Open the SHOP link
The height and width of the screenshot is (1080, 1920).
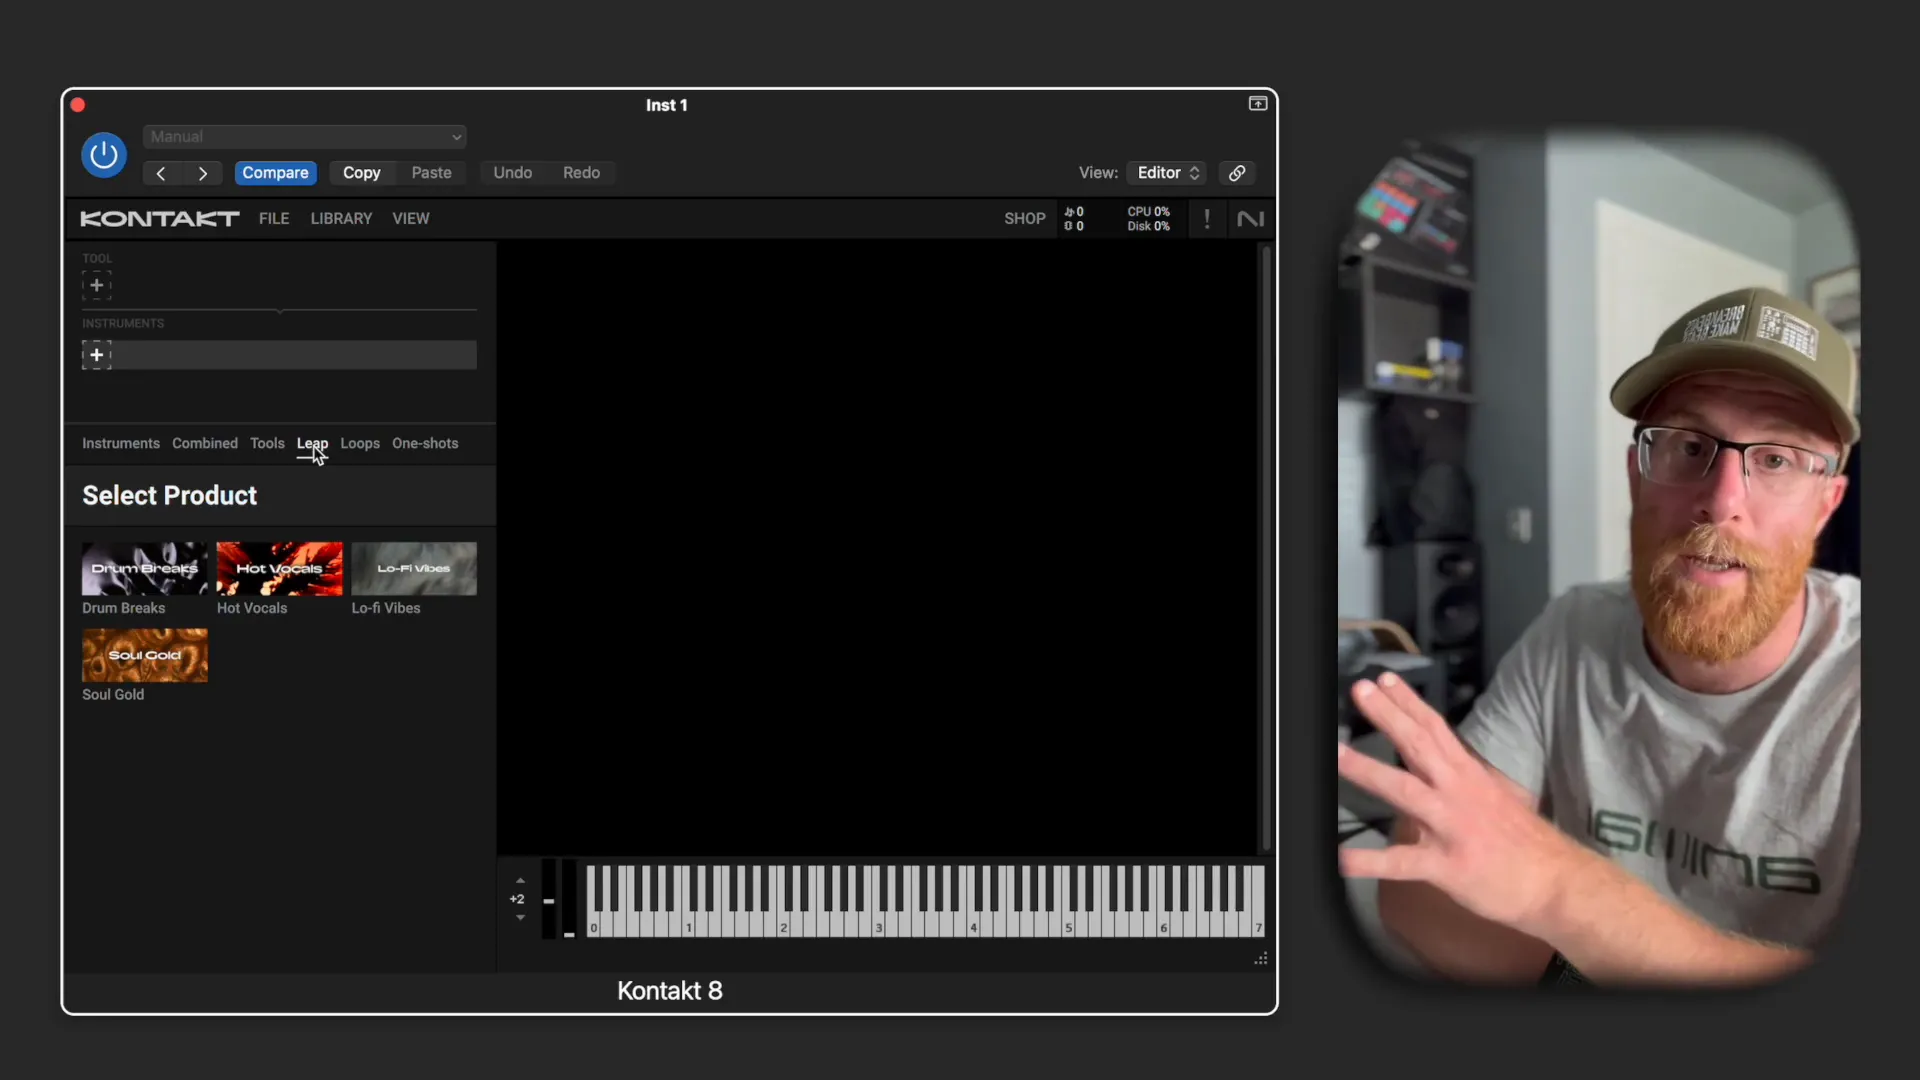click(x=1025, y=219)
